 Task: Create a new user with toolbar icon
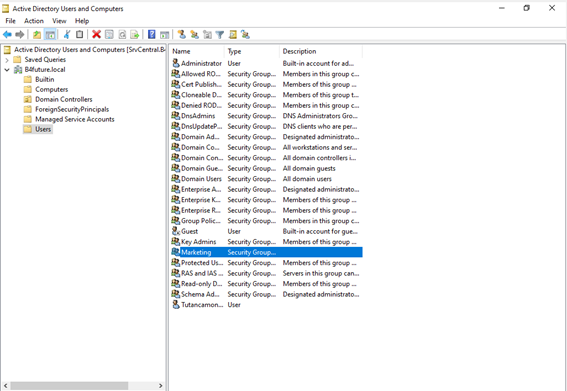pyautogui.click(x=182, y=35)
